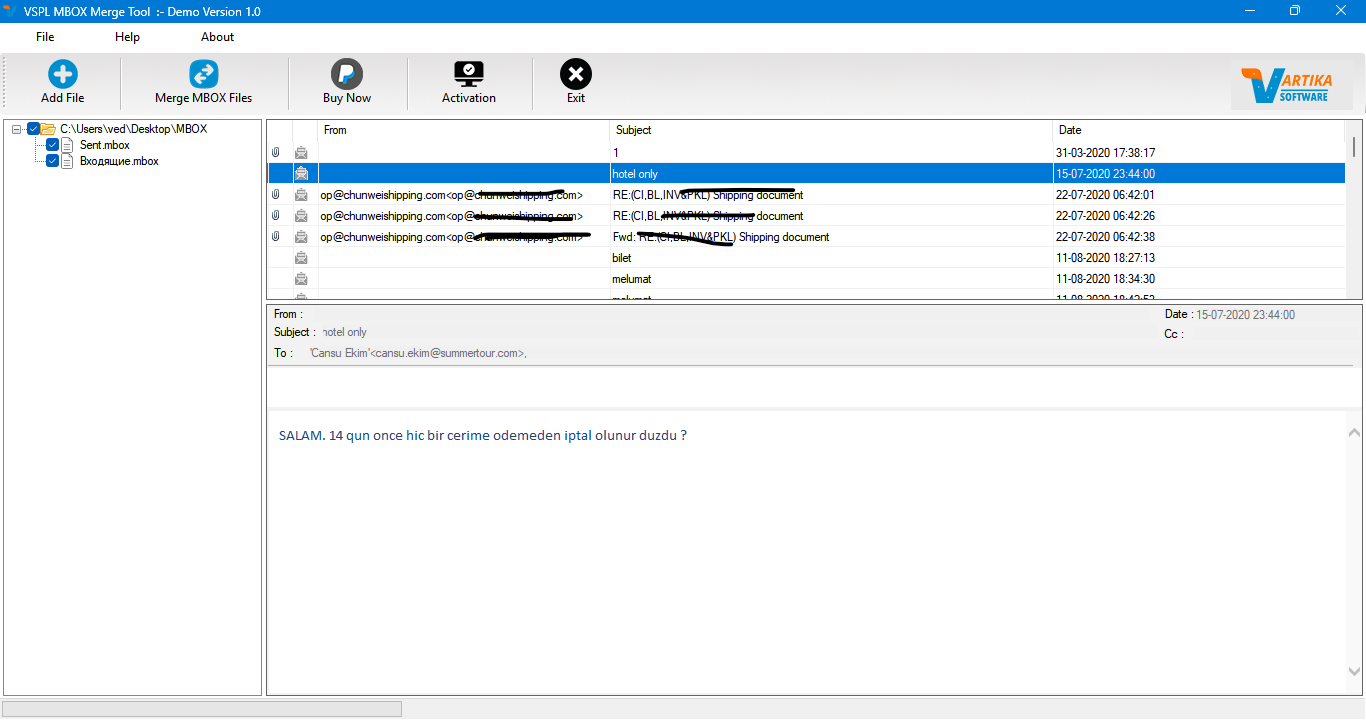The width and height of the screenshot is (1366, 720).
Task: Click envelope icon of the 06:42:26 email
Action: [x=301, y=216]
